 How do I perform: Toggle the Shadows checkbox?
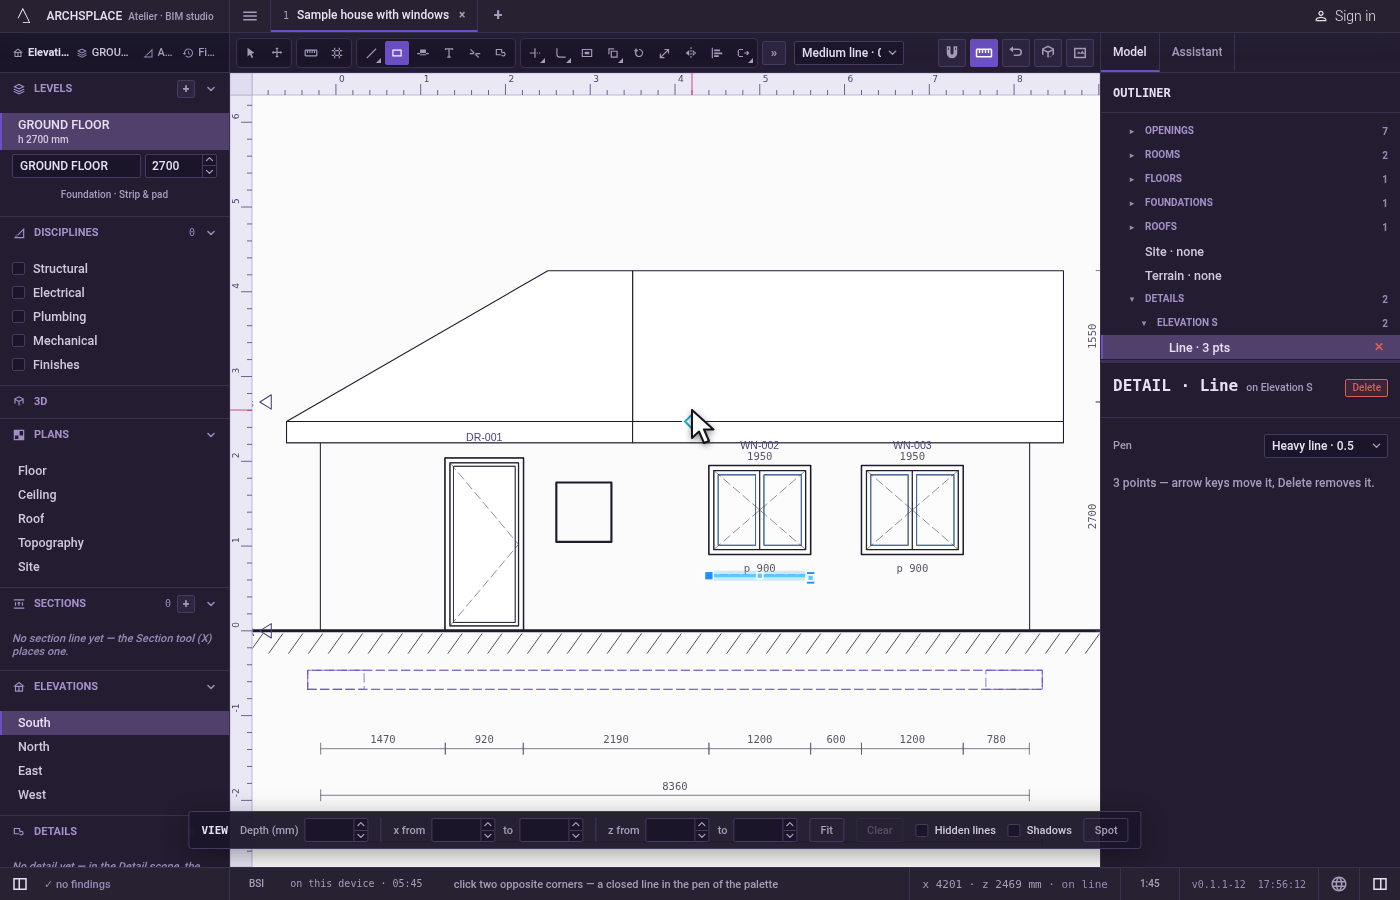pos(1014,831)
